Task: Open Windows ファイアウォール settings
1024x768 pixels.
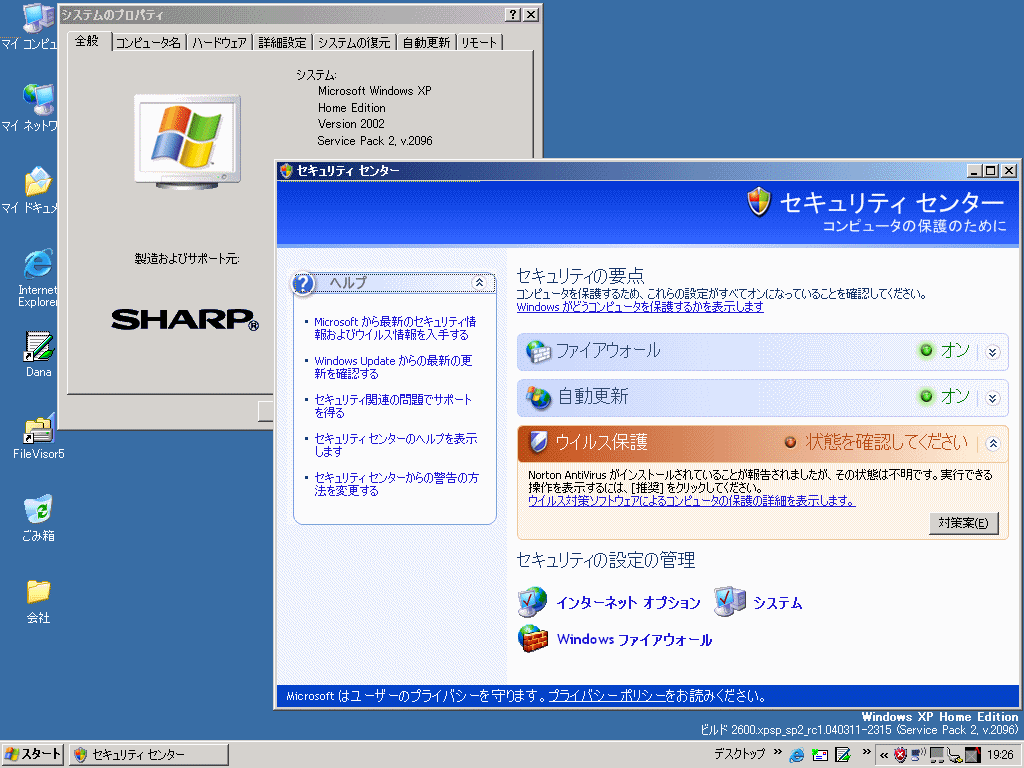Action: pos(634,640)
